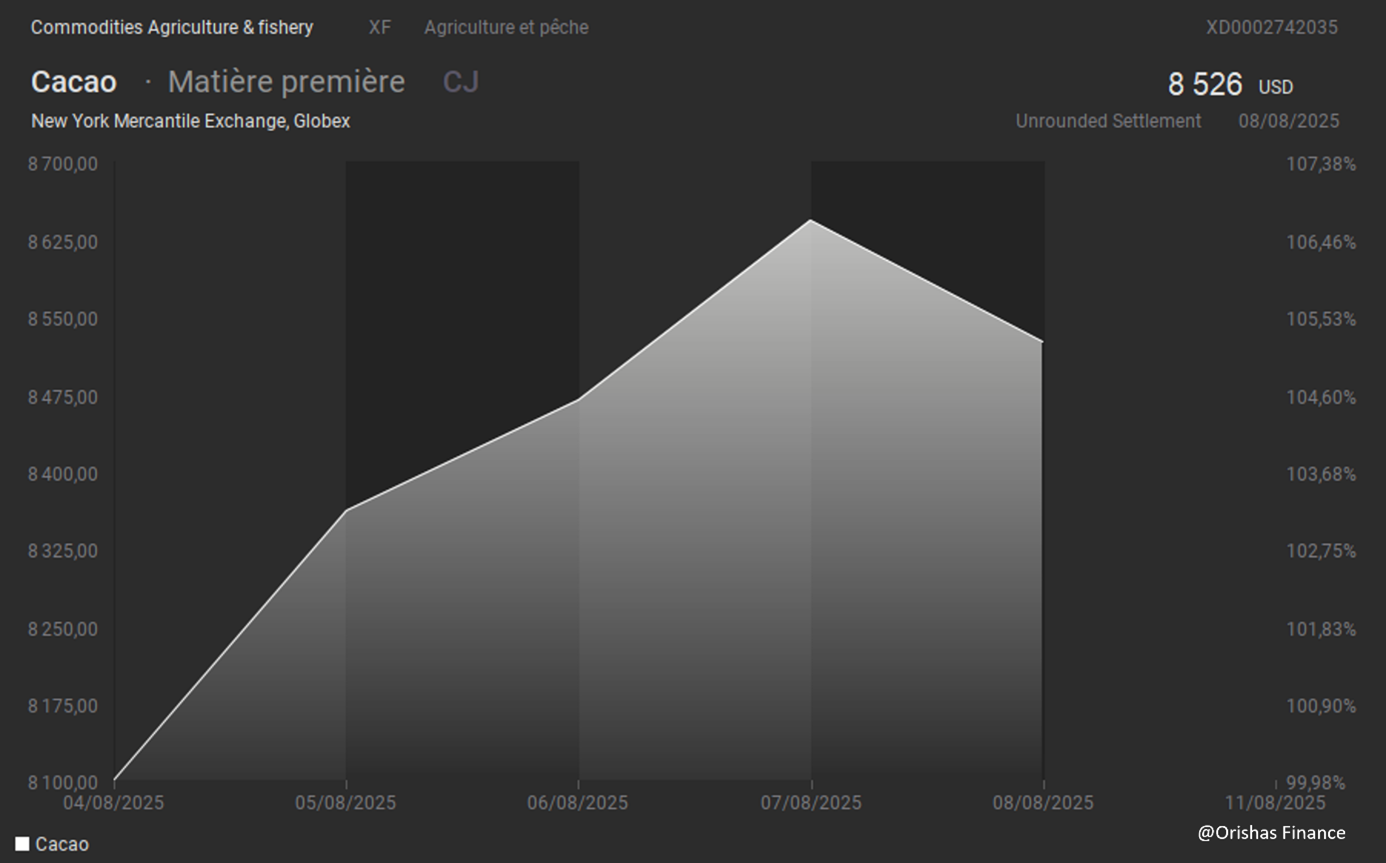Click the 8 175,00 y-axis label
The width and height of the screenshot is (1386, 863).
pyautogui.click(x=63, y=706)
